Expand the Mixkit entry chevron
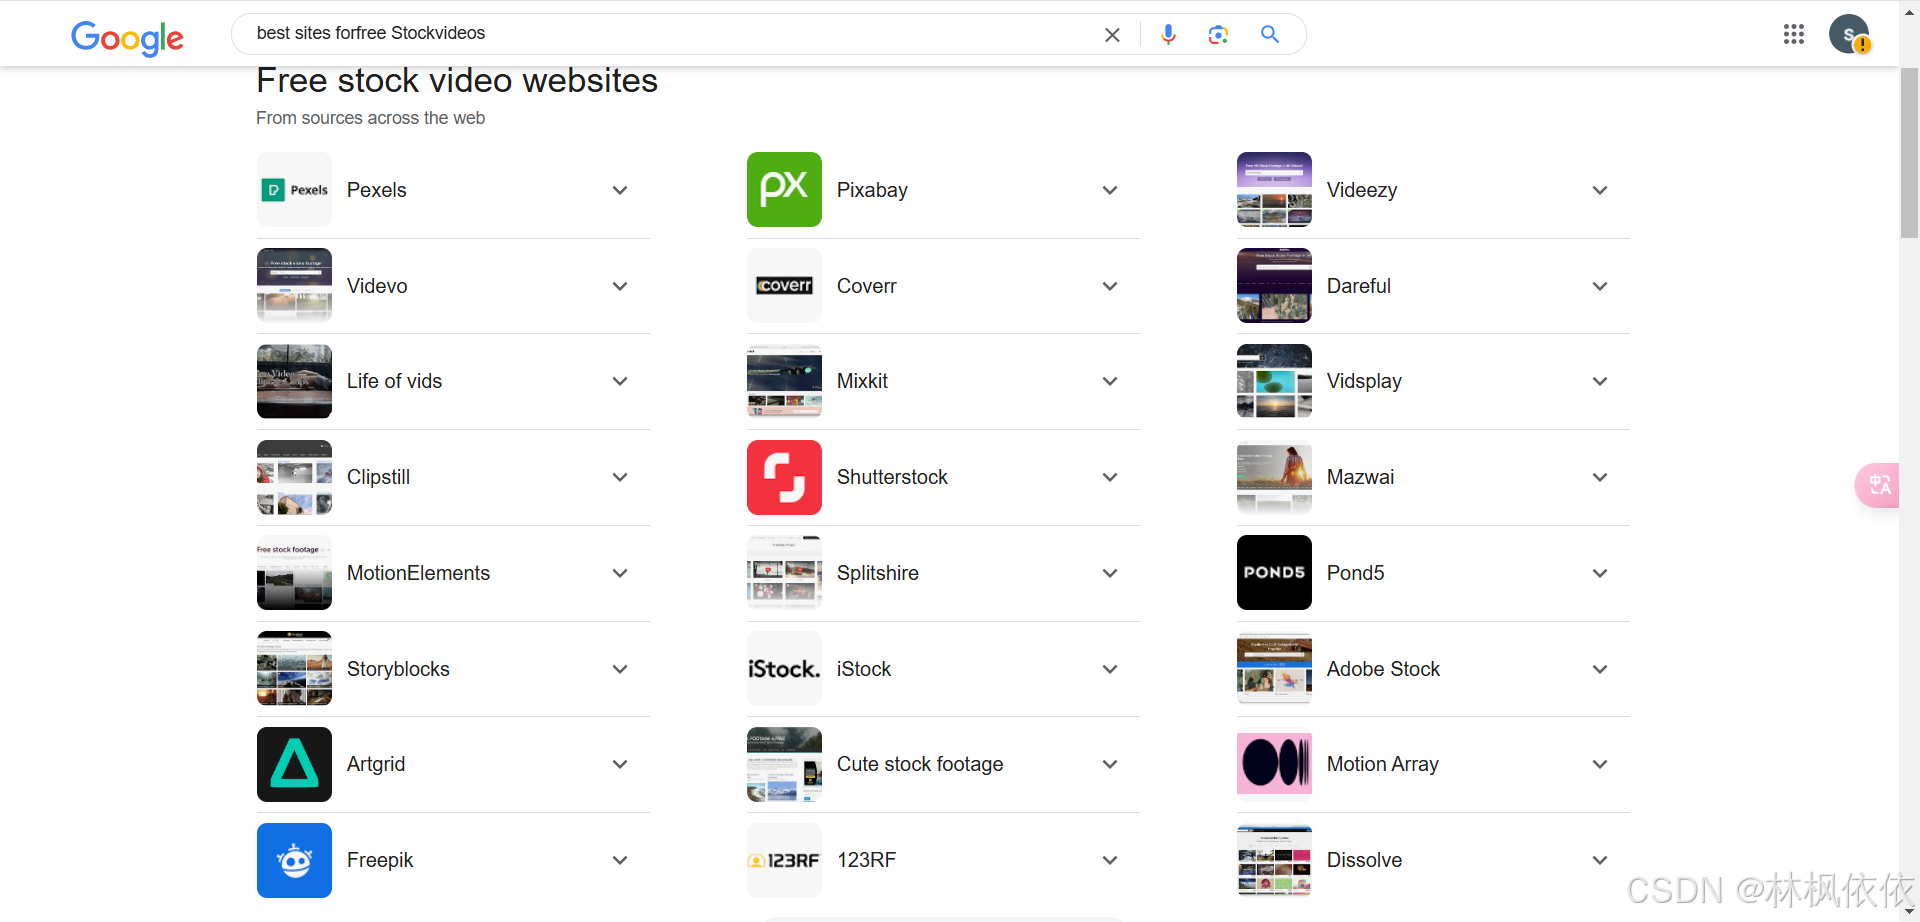 [1110, 381]
